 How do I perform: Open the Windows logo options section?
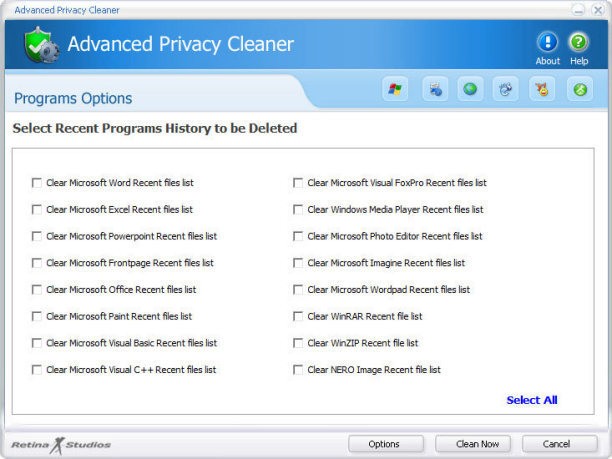tap(395, 89)
